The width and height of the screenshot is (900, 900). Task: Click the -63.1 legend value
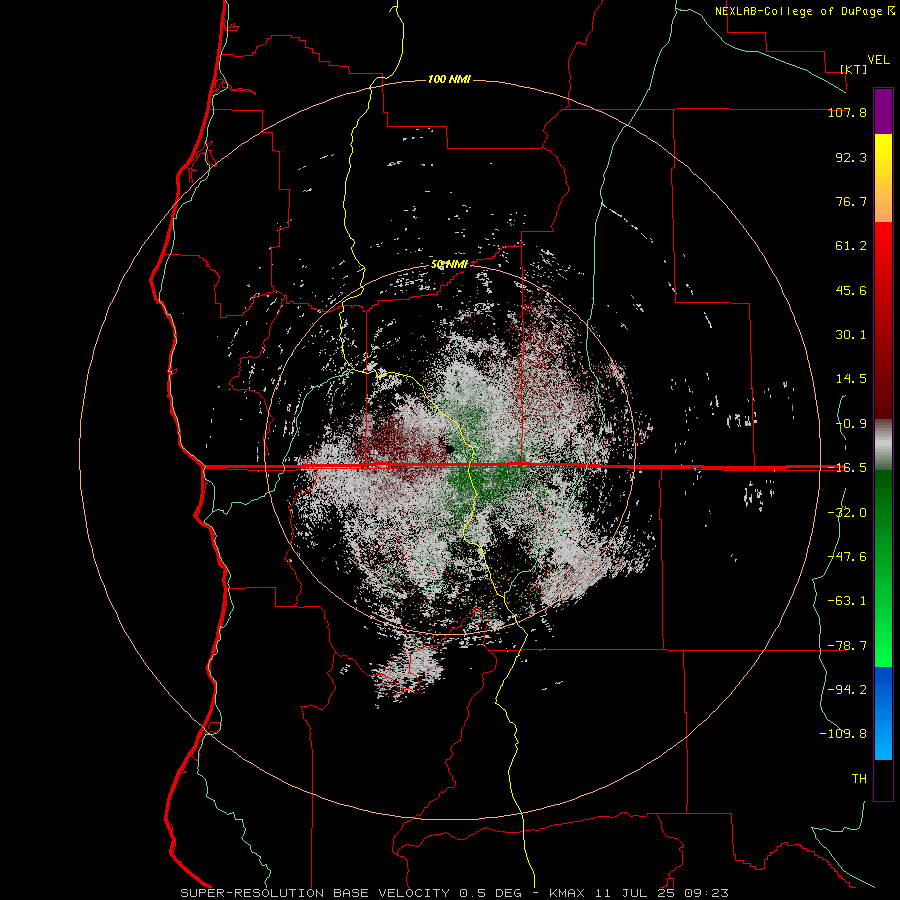847,601
